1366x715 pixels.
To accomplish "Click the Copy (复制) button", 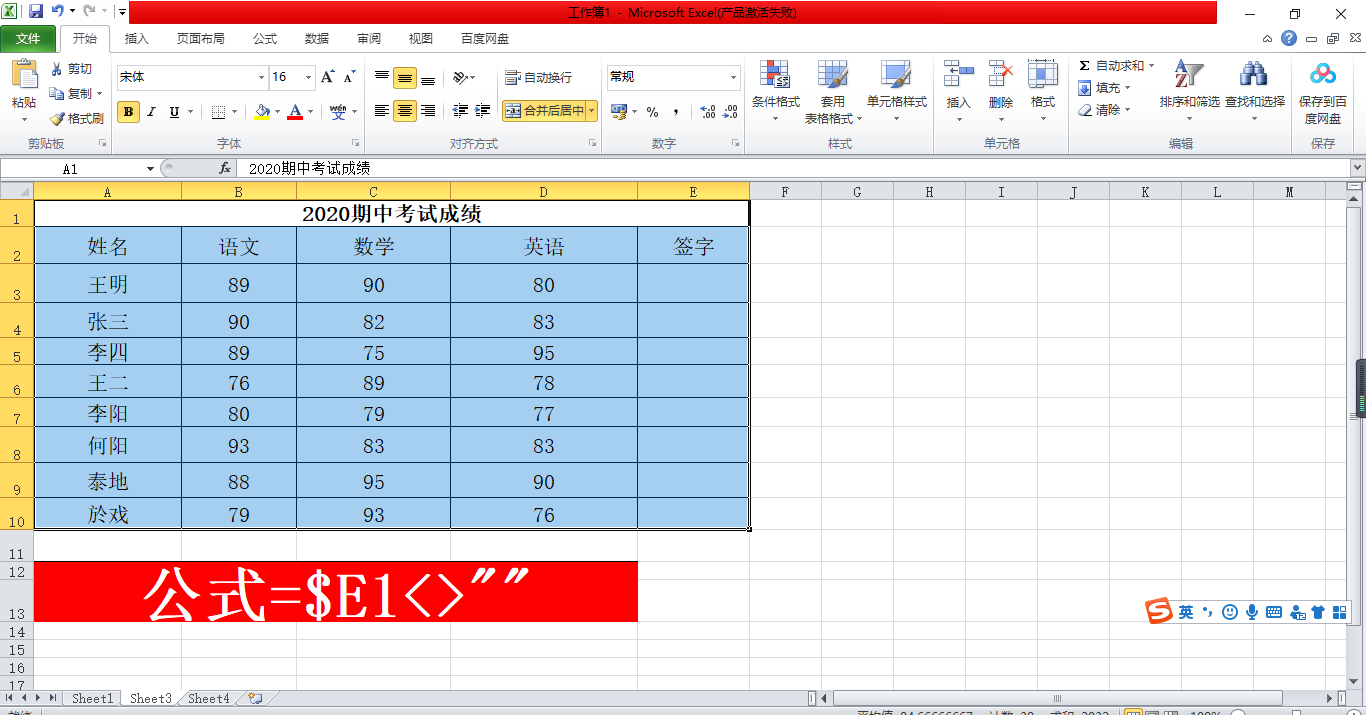I will 73,93.
